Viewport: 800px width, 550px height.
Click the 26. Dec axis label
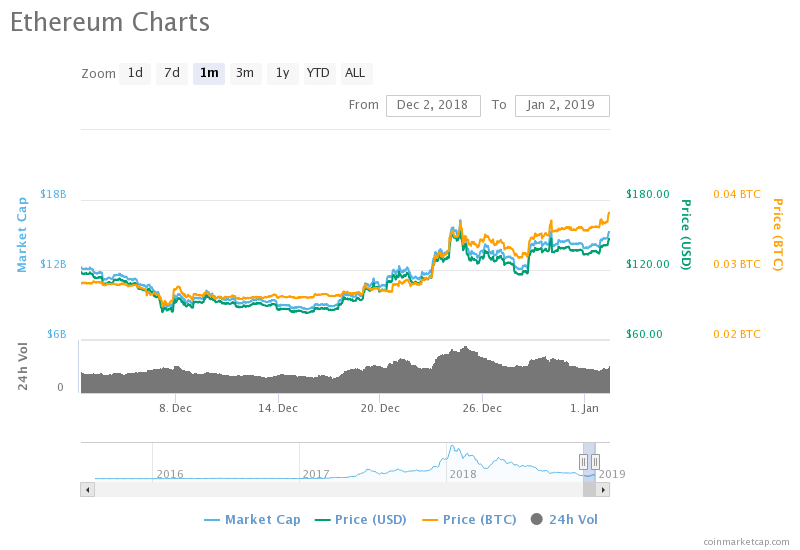point(482,409)
